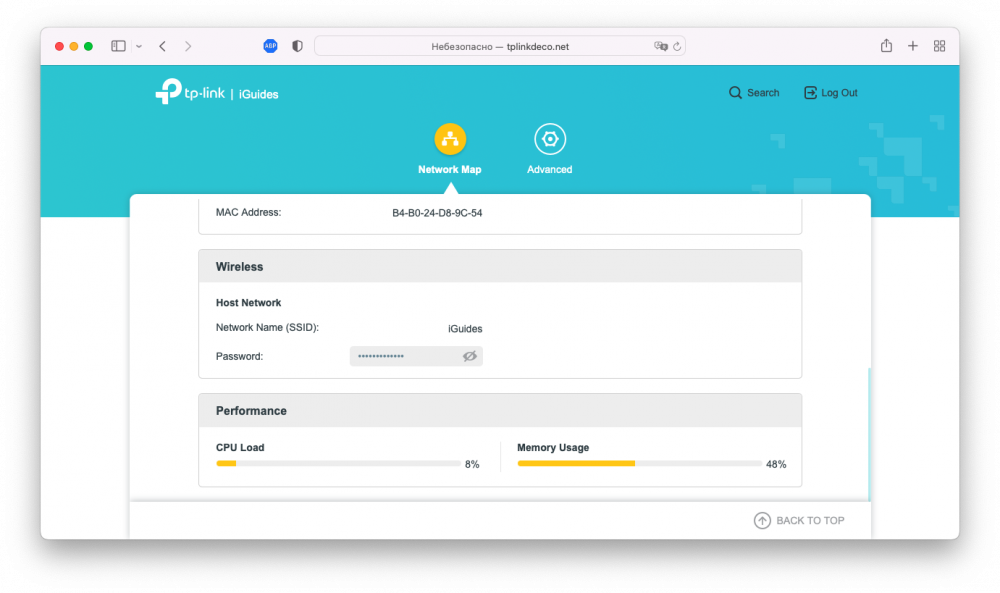1000x593 pixels.
Task: Click the iGuides SSID value
Action: 465,329
